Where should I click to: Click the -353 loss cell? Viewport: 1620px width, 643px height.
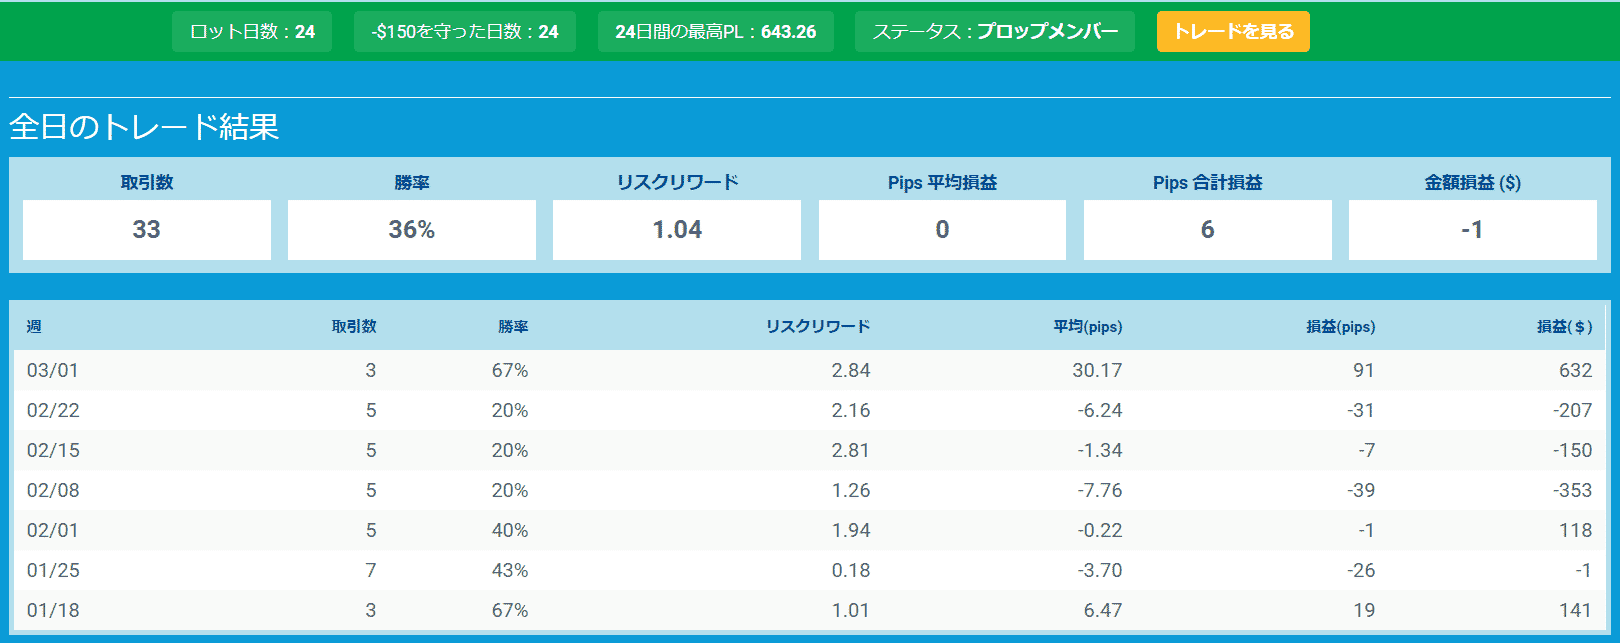(1572, 490)
